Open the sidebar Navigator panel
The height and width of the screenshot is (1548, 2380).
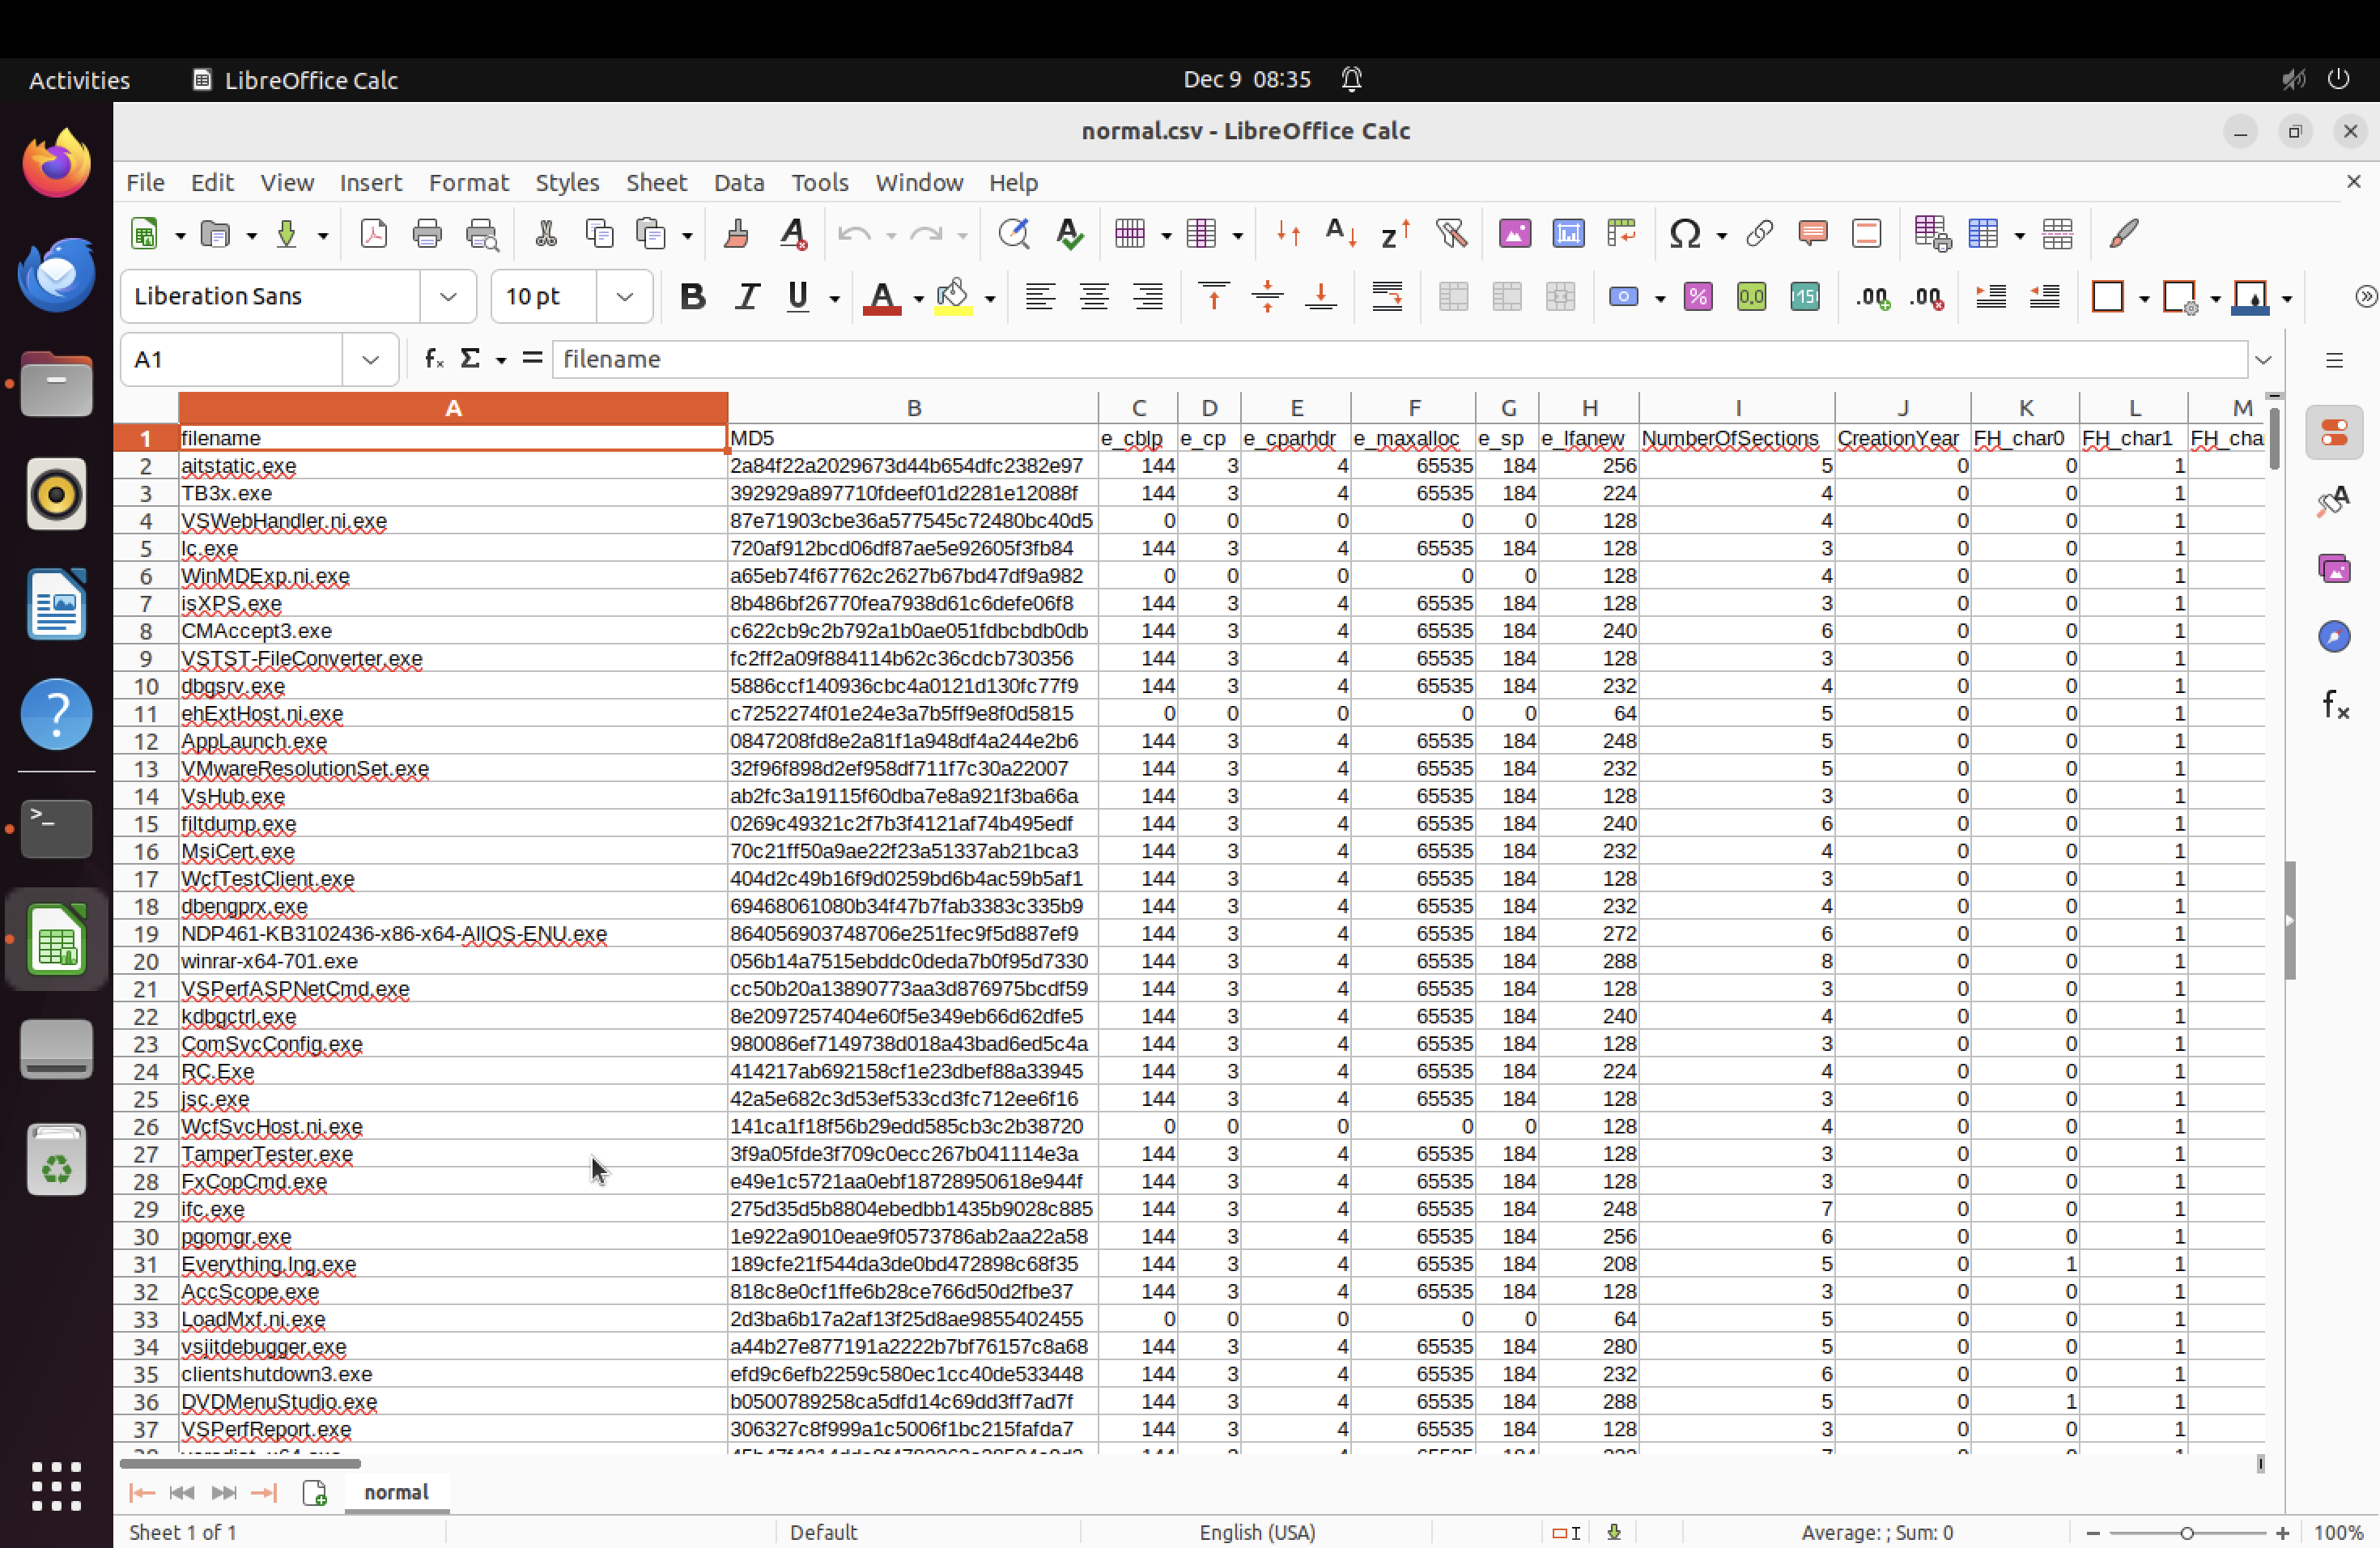tap(2334, 637)
